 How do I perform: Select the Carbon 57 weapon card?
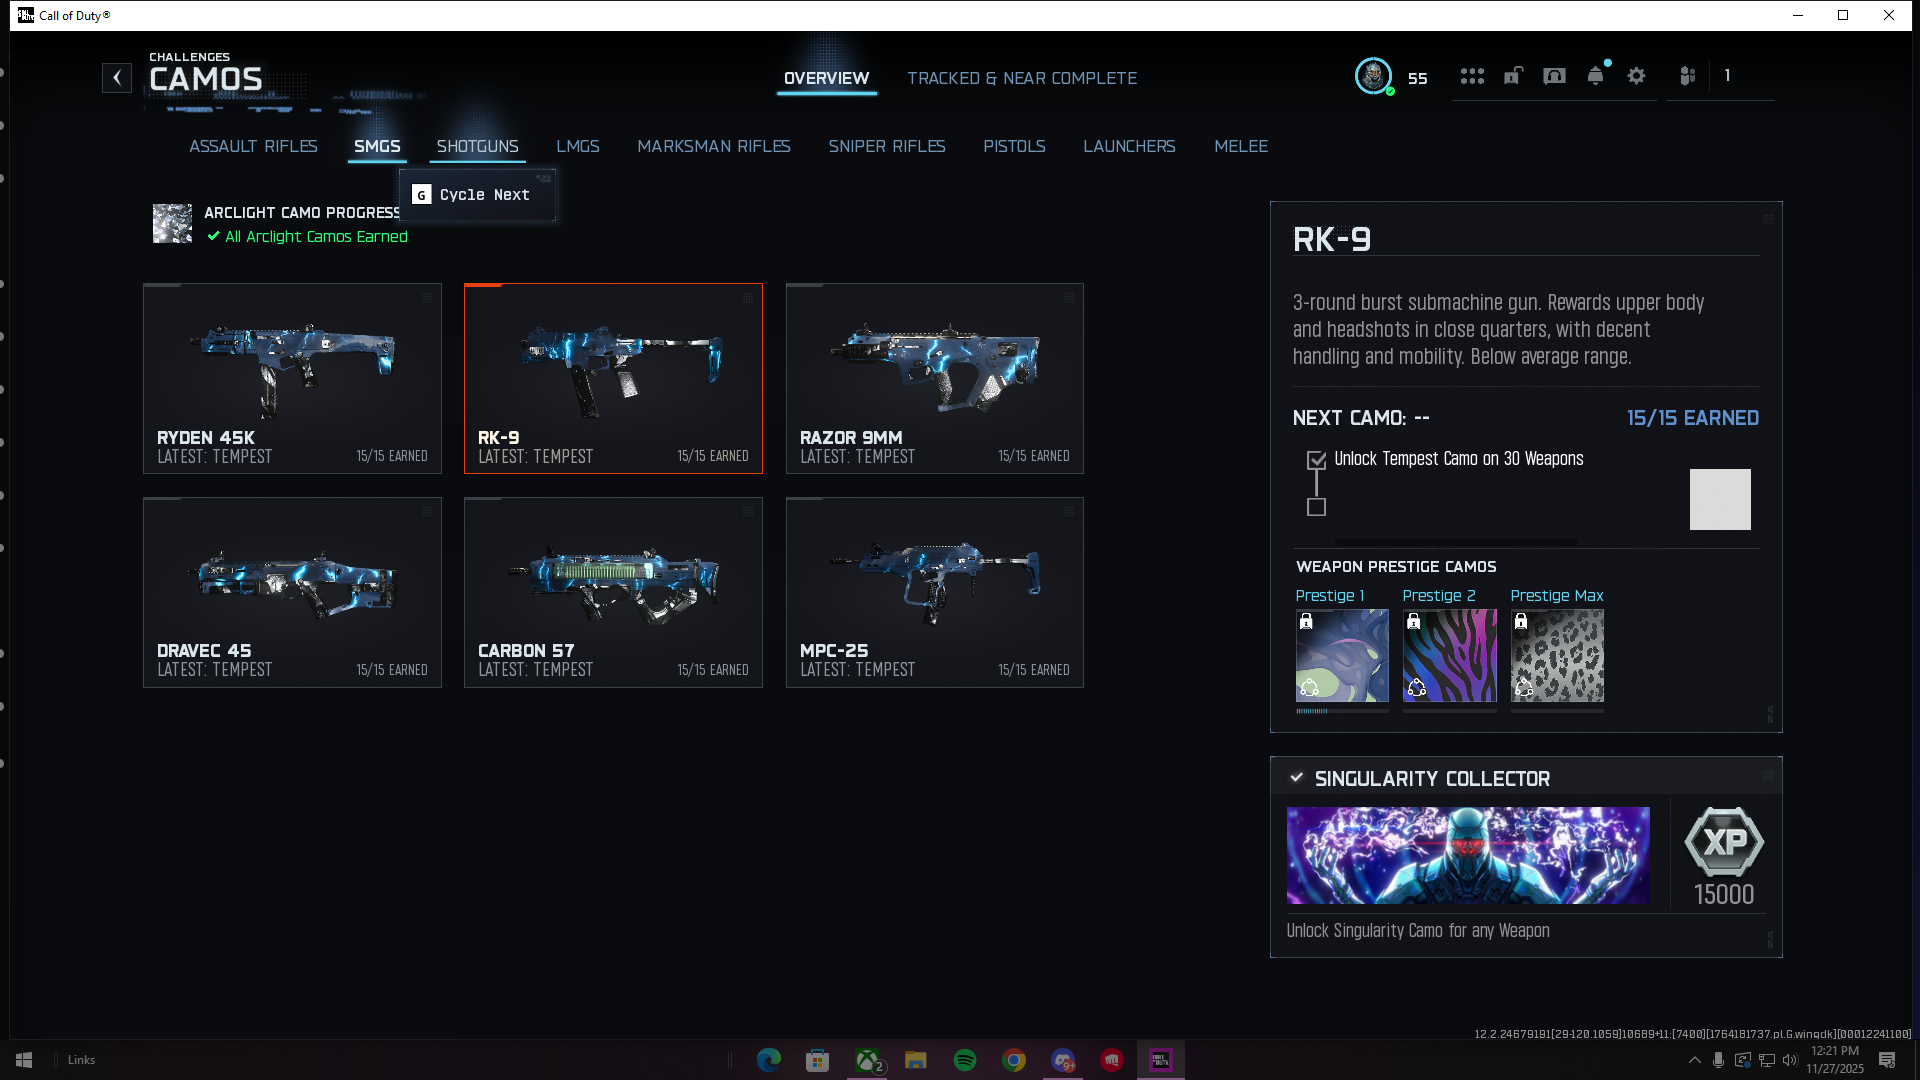pyautogui.click(x=613, y=592)
